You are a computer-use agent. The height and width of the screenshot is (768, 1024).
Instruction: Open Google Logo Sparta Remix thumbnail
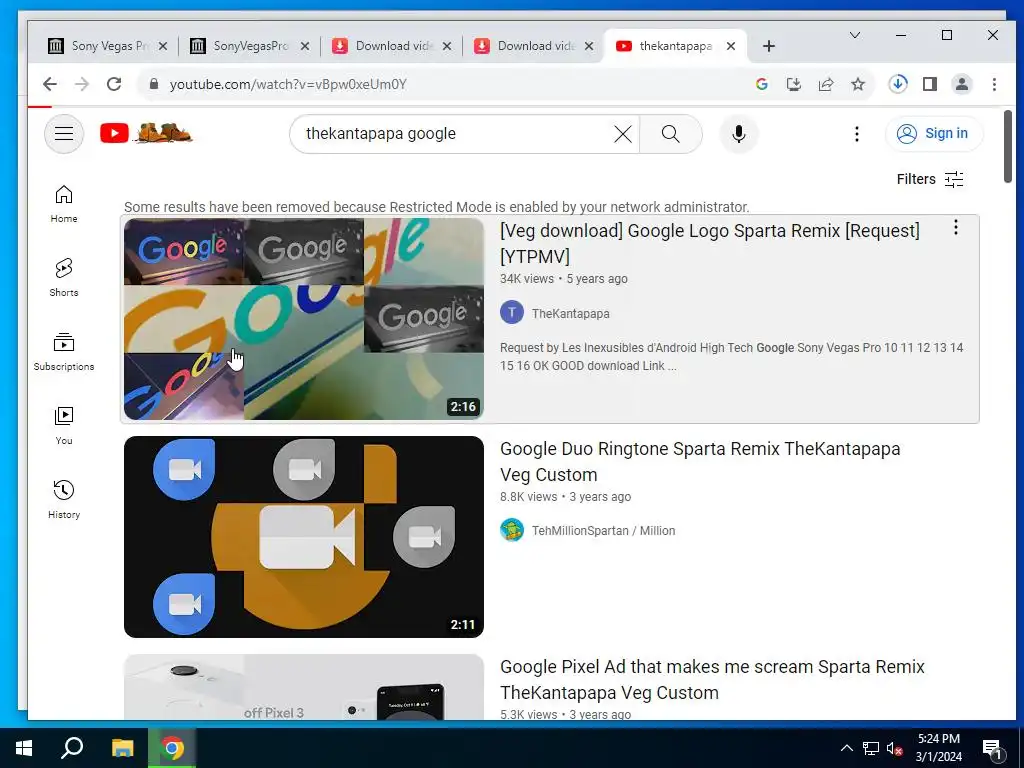[x=304, y=319]
